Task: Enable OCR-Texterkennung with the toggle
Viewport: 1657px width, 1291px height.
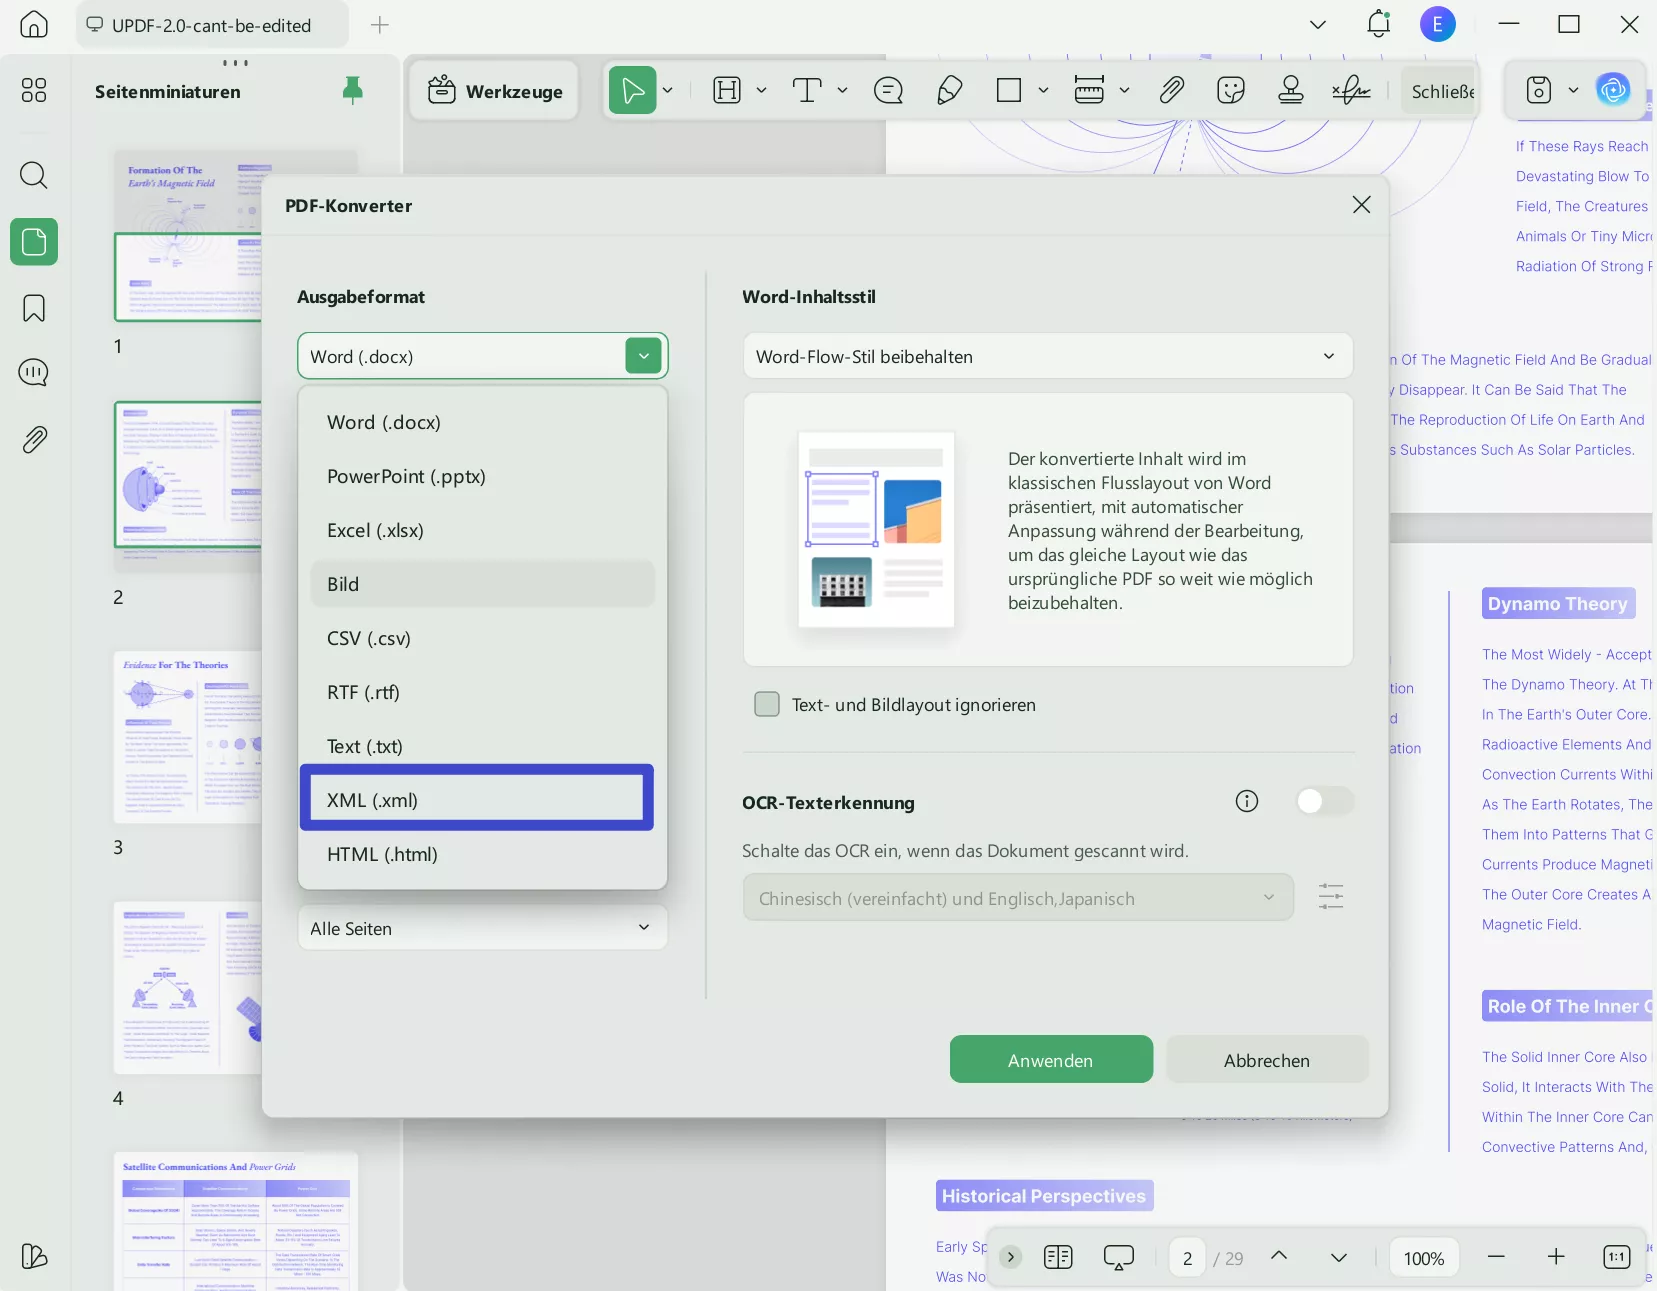Action: (x=1323, y=801)
